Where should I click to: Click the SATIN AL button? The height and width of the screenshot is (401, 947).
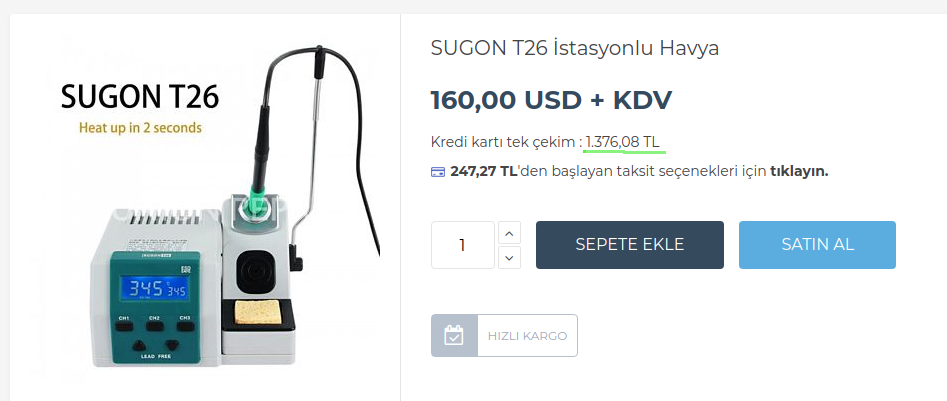coord(817,245)
